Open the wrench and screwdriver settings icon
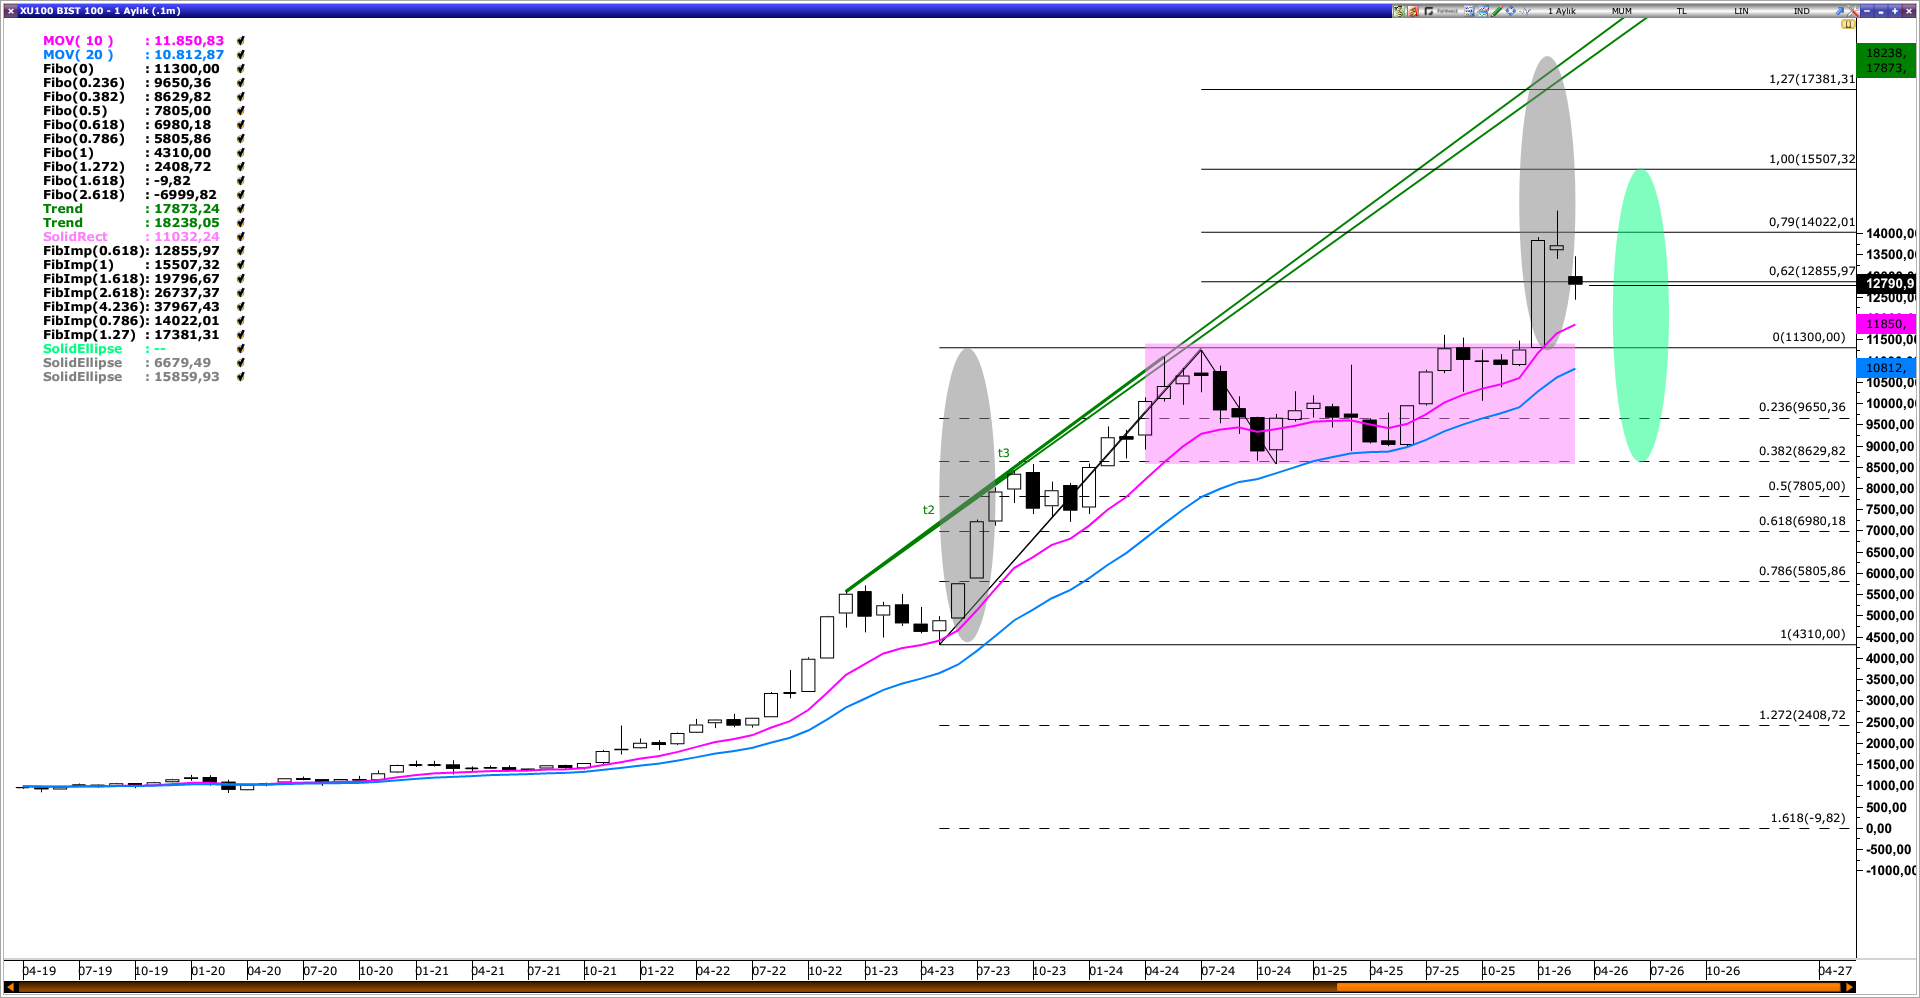 pyautogui.click(x=1853, y=11)
